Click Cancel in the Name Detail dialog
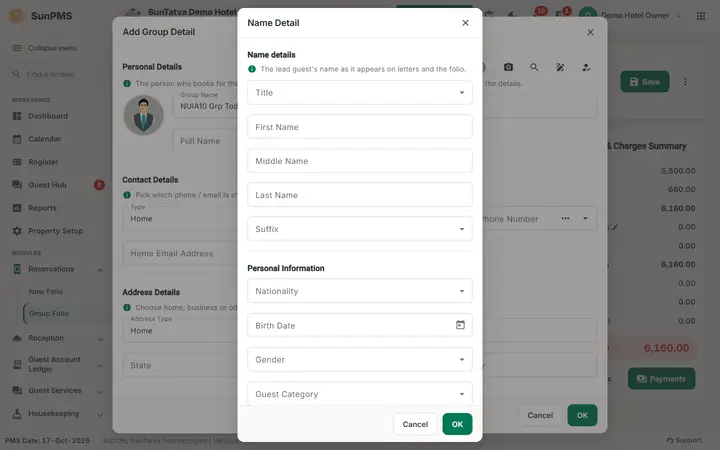 415,424
